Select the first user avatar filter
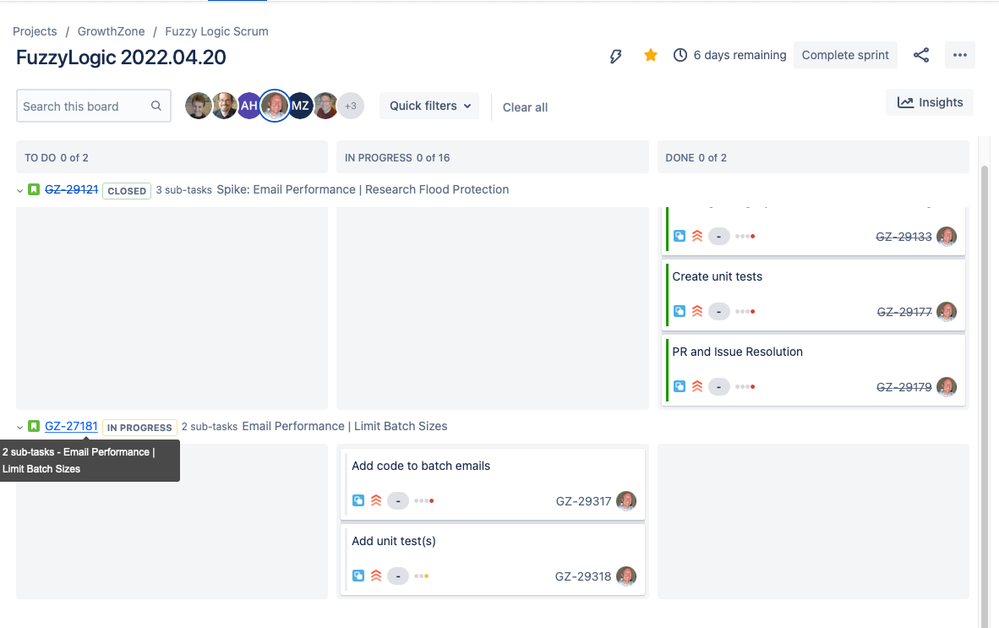The width and height of the screenshot is (999, 628). [198, 106]
